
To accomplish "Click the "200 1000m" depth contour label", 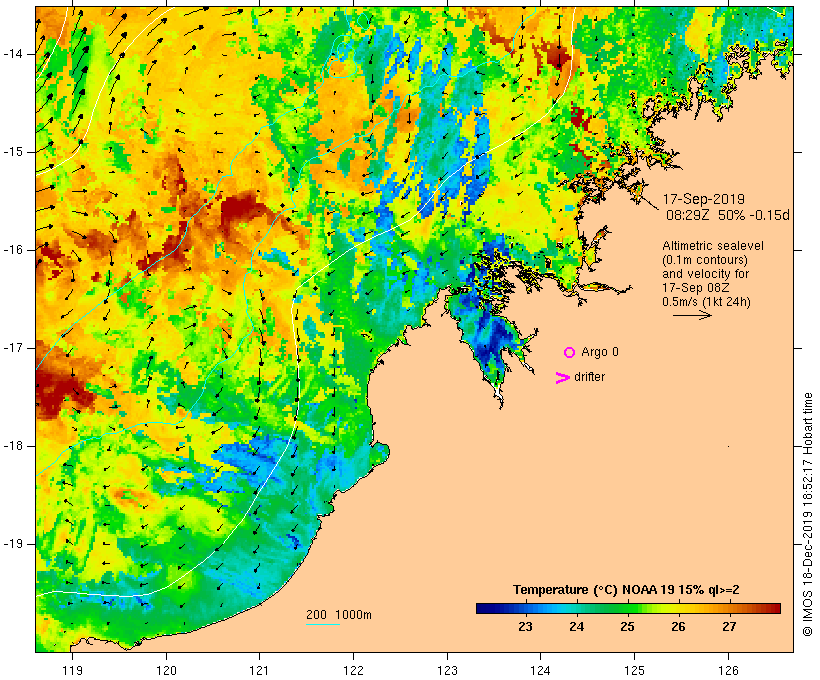I will point(339,615).
